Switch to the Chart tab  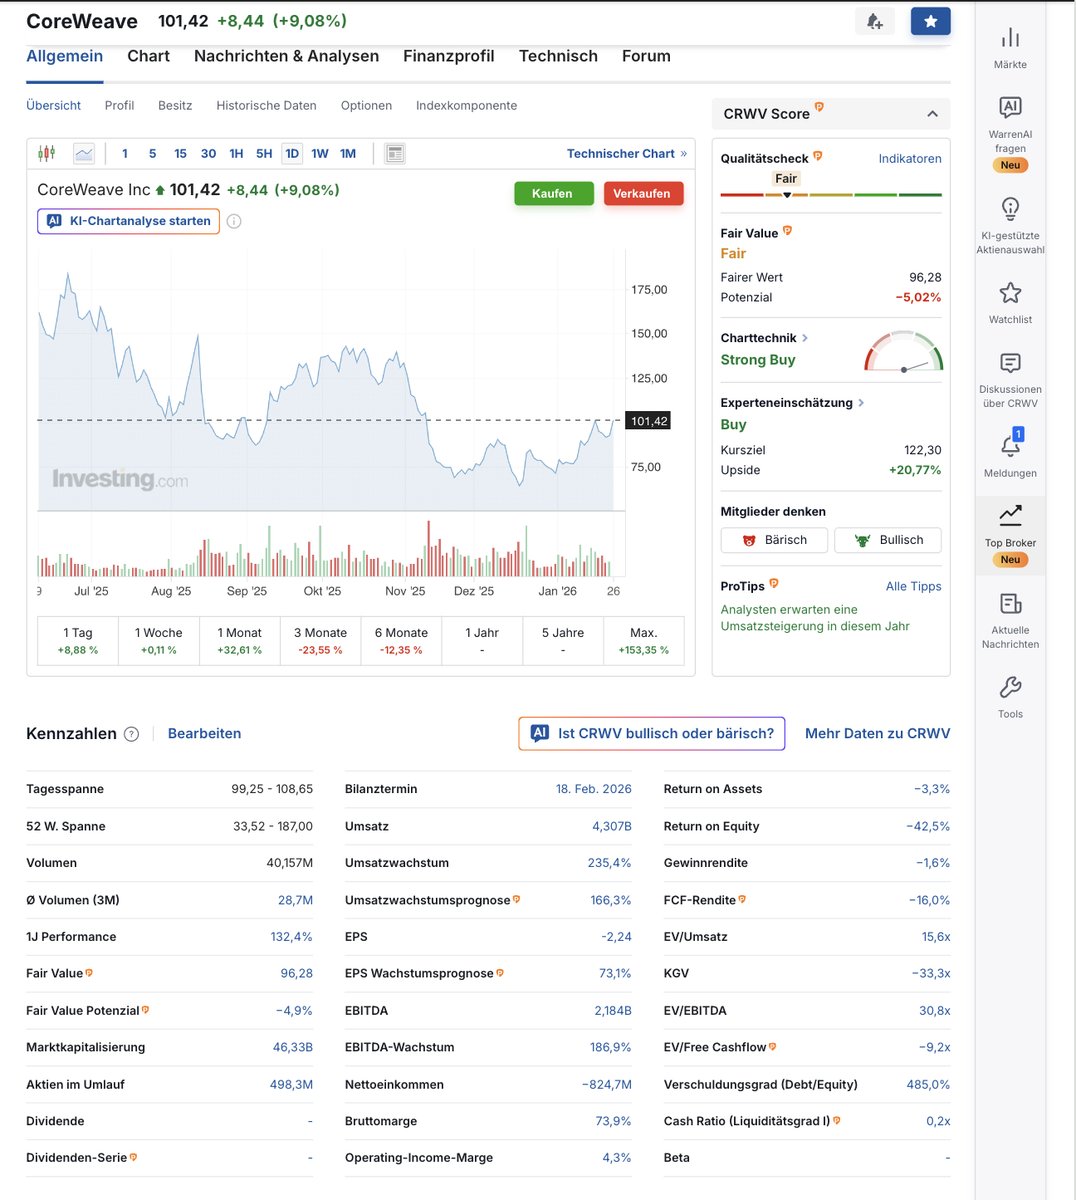148,56
